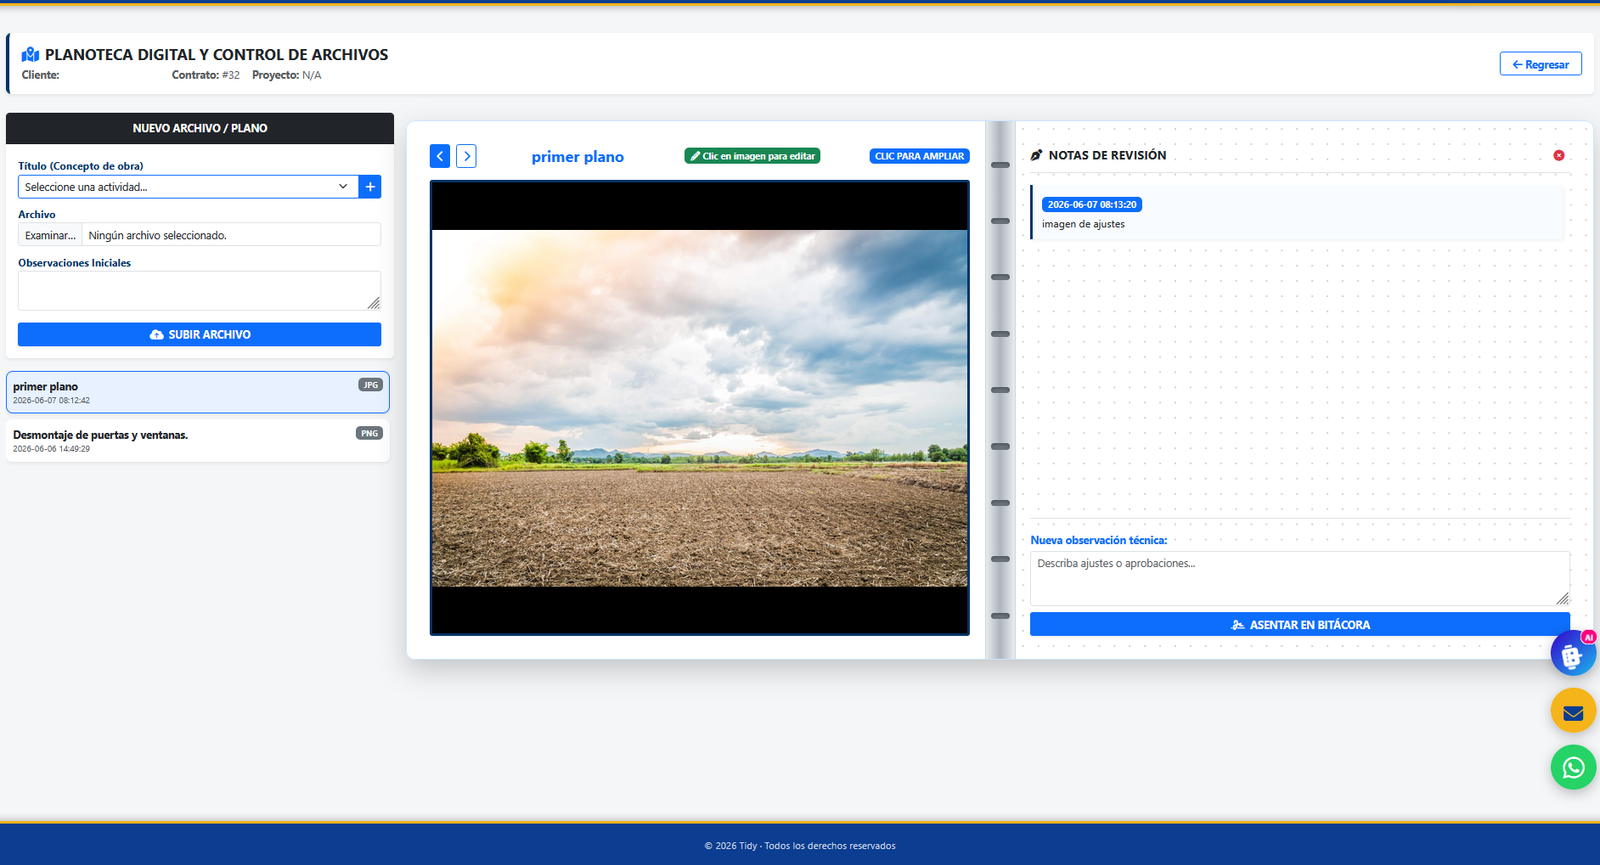
Task: Click the next plan arrow button
Action: [466, 156]
